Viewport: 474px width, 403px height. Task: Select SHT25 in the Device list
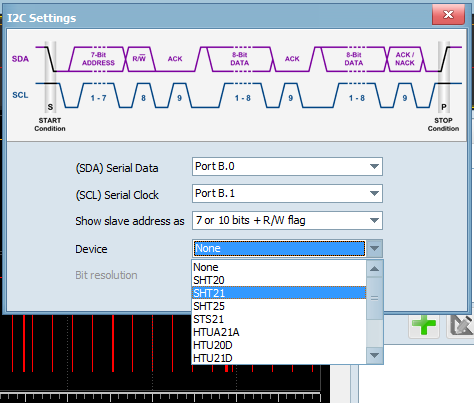click(x=279, y=306)
